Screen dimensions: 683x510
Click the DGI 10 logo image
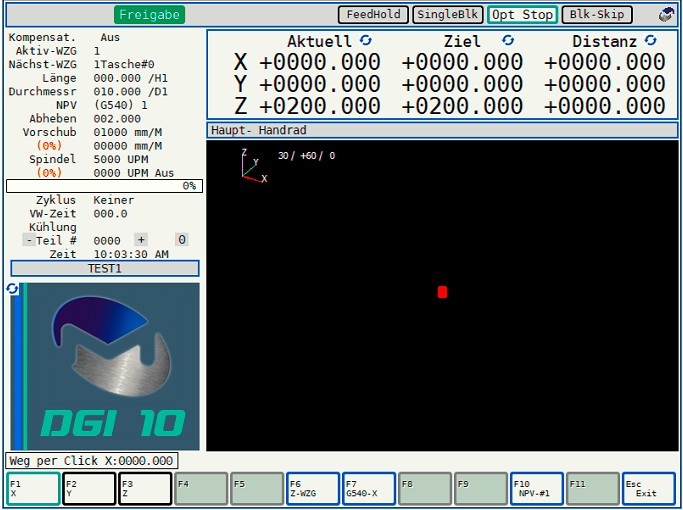pos(105,367)
